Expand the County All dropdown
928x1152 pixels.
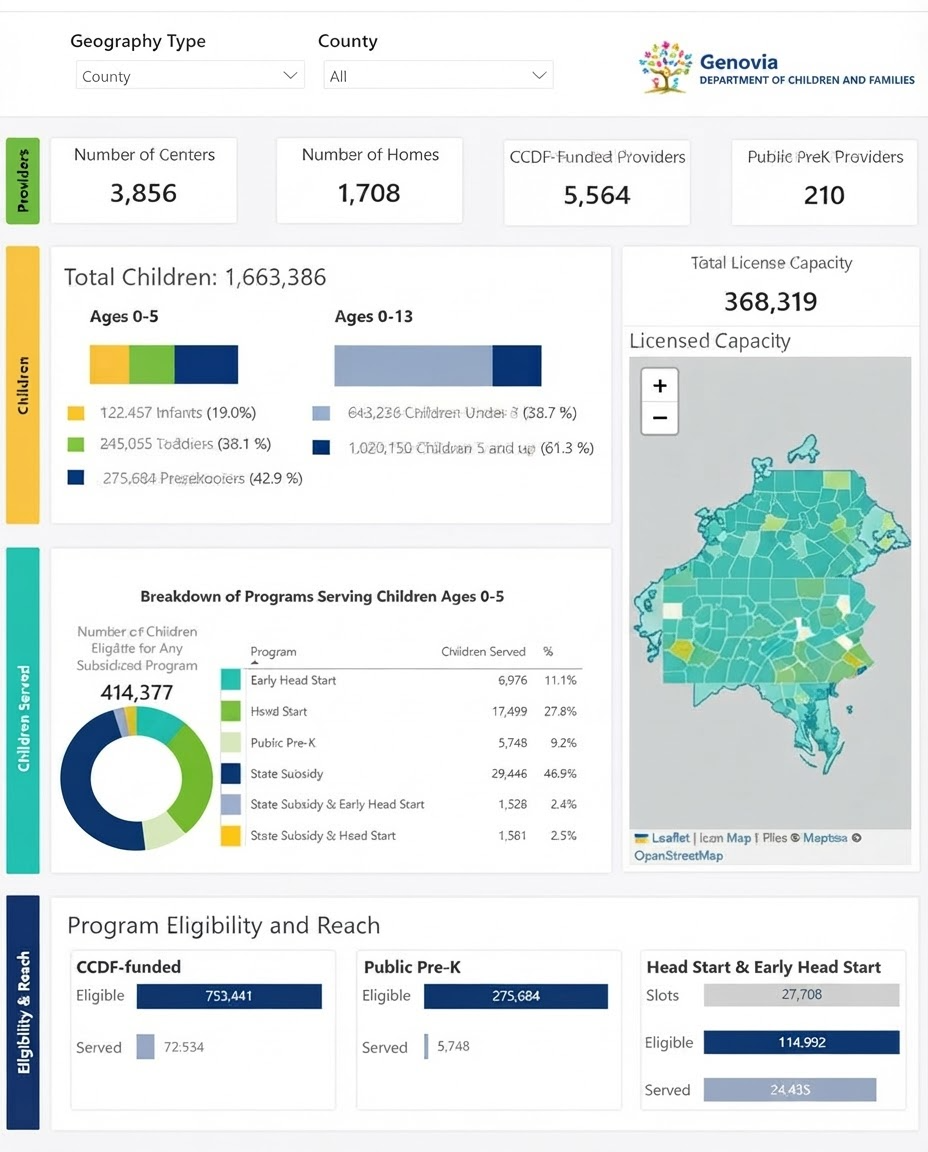point(438,75)
